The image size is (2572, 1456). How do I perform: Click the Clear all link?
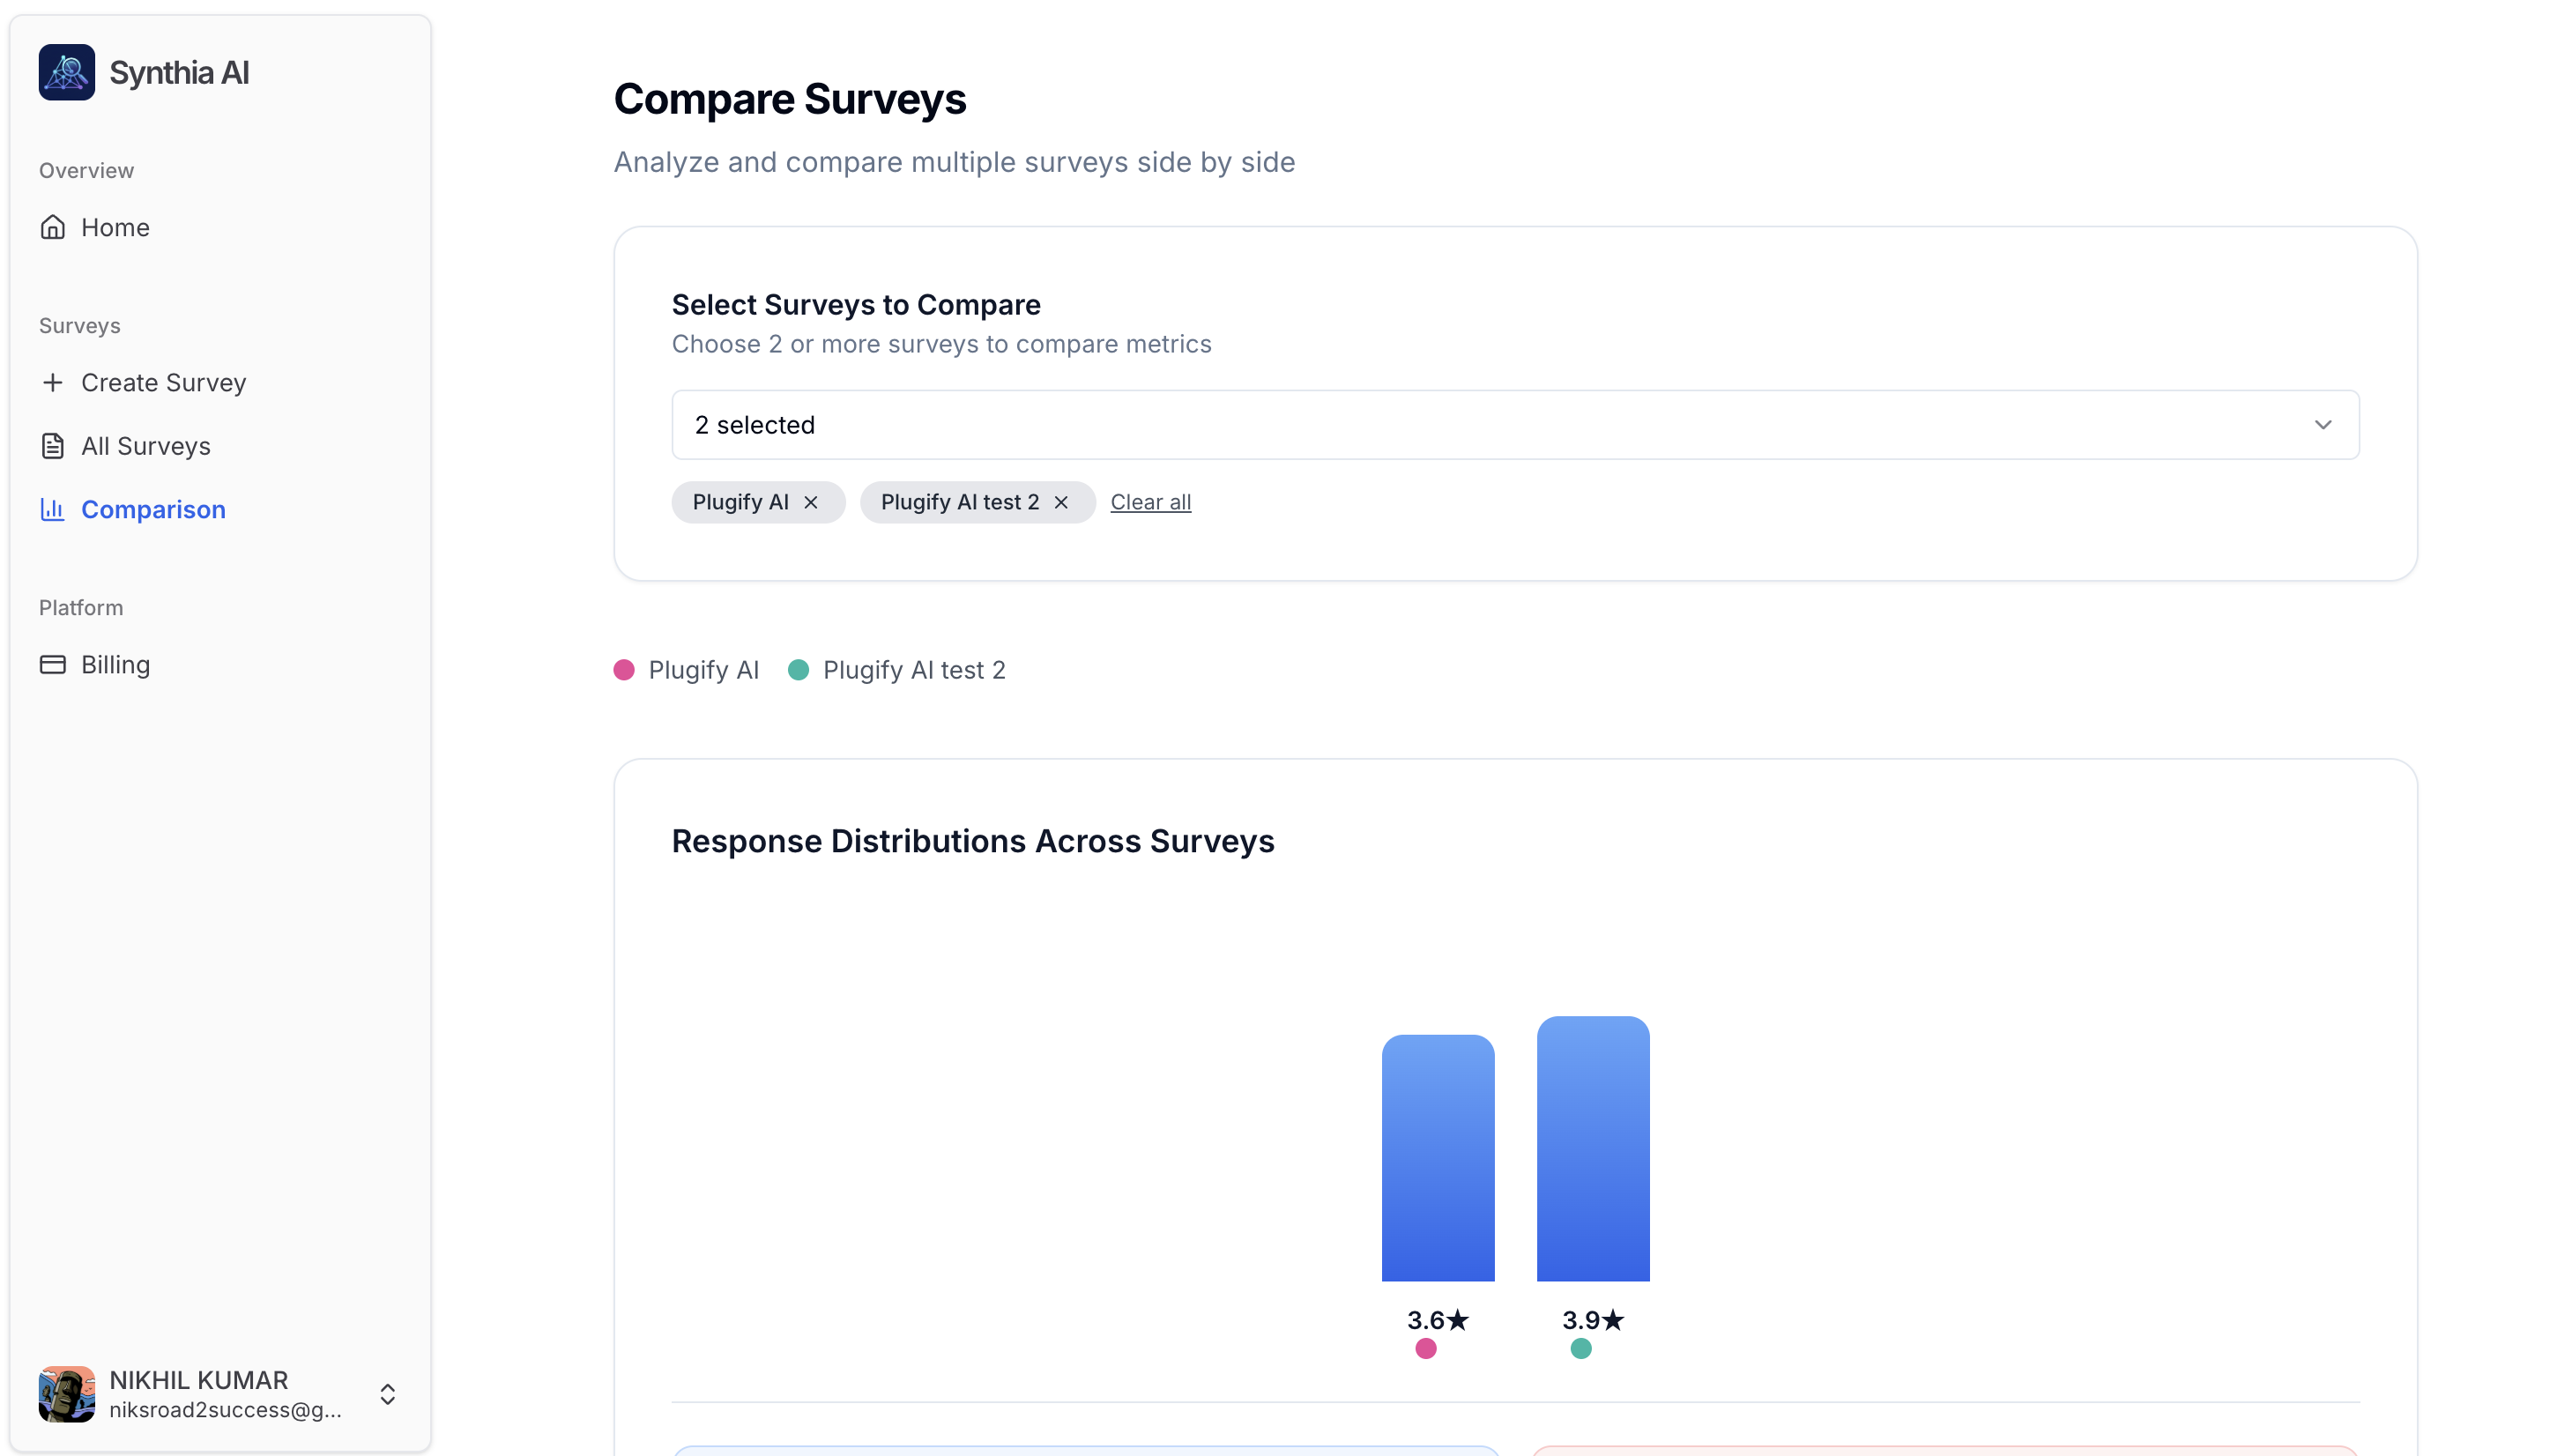tap(1150, 502)
